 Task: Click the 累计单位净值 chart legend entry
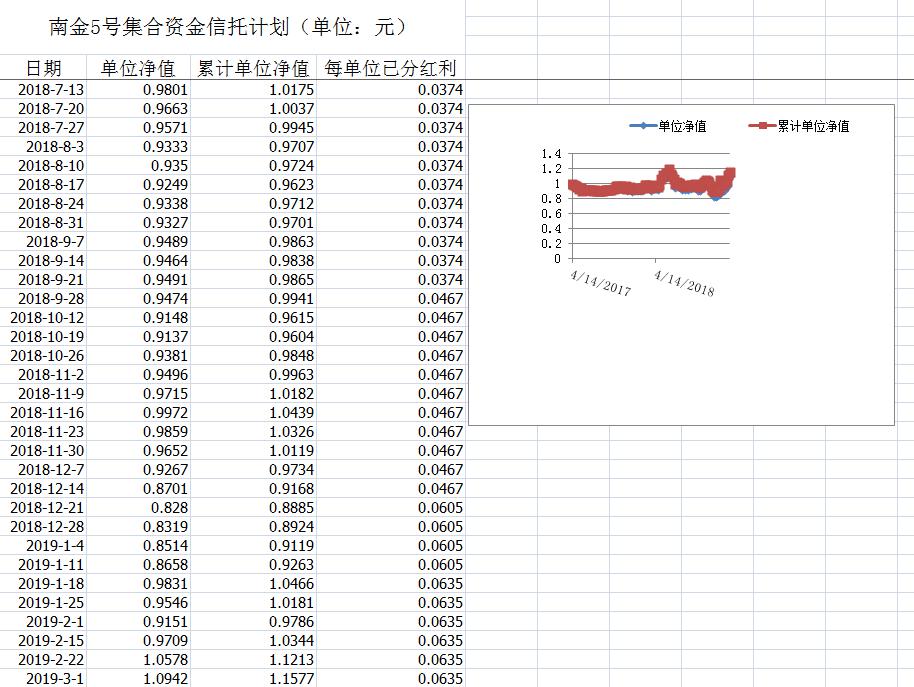[799, 126]
